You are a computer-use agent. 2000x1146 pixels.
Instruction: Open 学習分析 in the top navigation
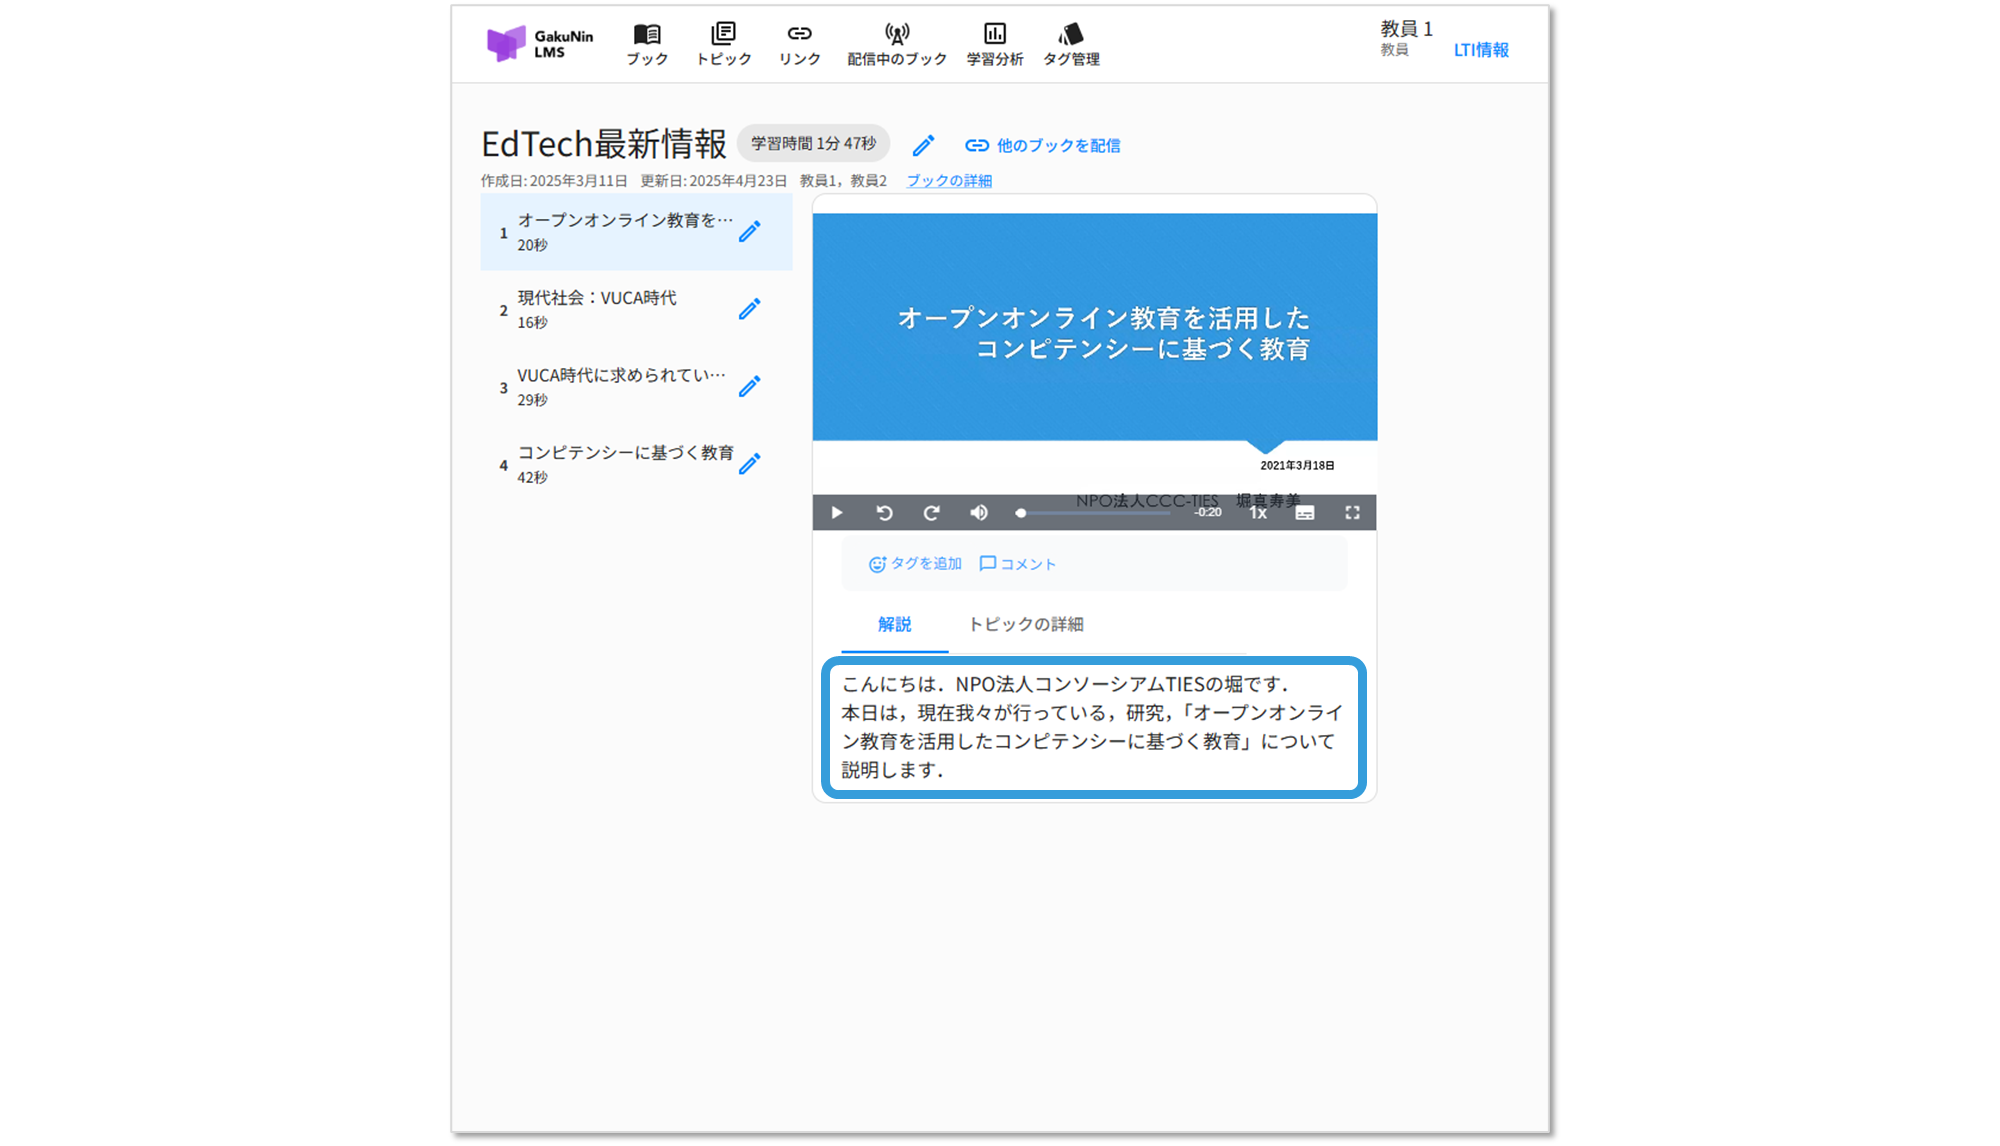pyautogui.click(x=994, y=45)
